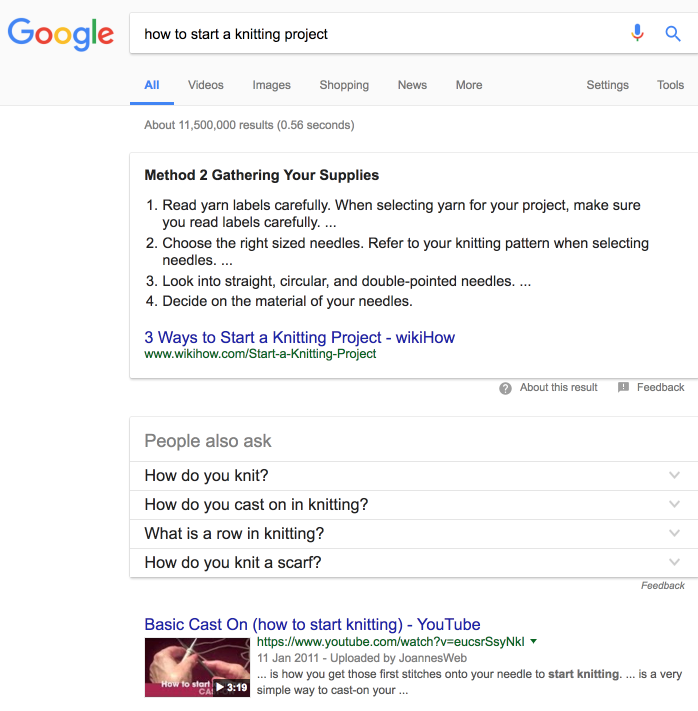
Task: Open the YouTube video thumbnail
Action: click(197, 667)
